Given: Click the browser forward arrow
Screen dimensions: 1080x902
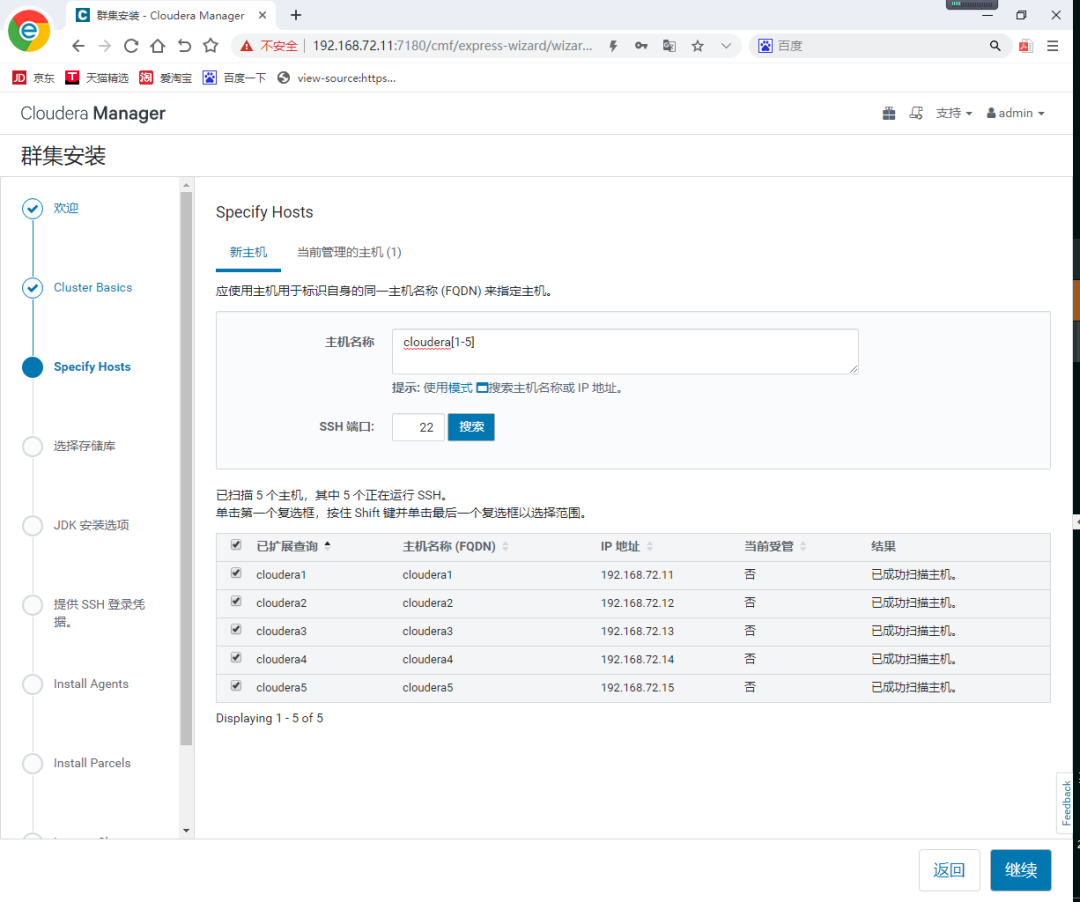Looking at the screenshot, I should 105,46.
